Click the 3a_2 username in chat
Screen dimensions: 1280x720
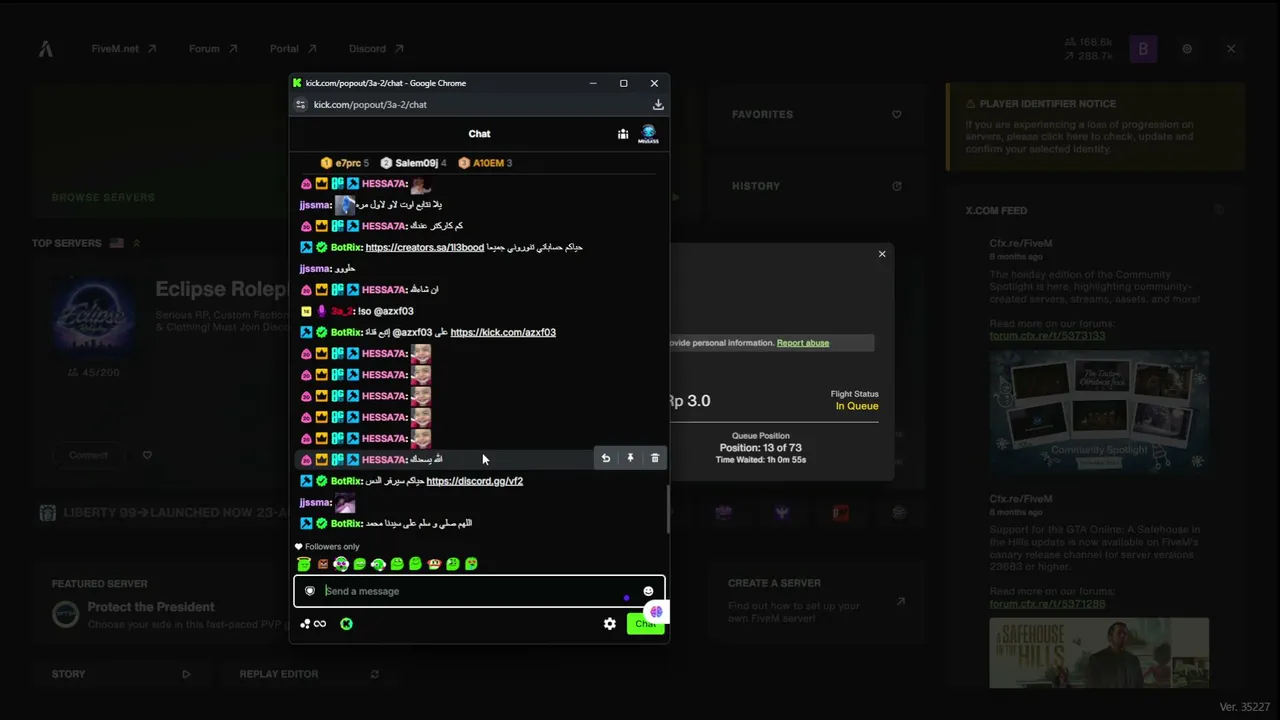(x=342, y=311)
